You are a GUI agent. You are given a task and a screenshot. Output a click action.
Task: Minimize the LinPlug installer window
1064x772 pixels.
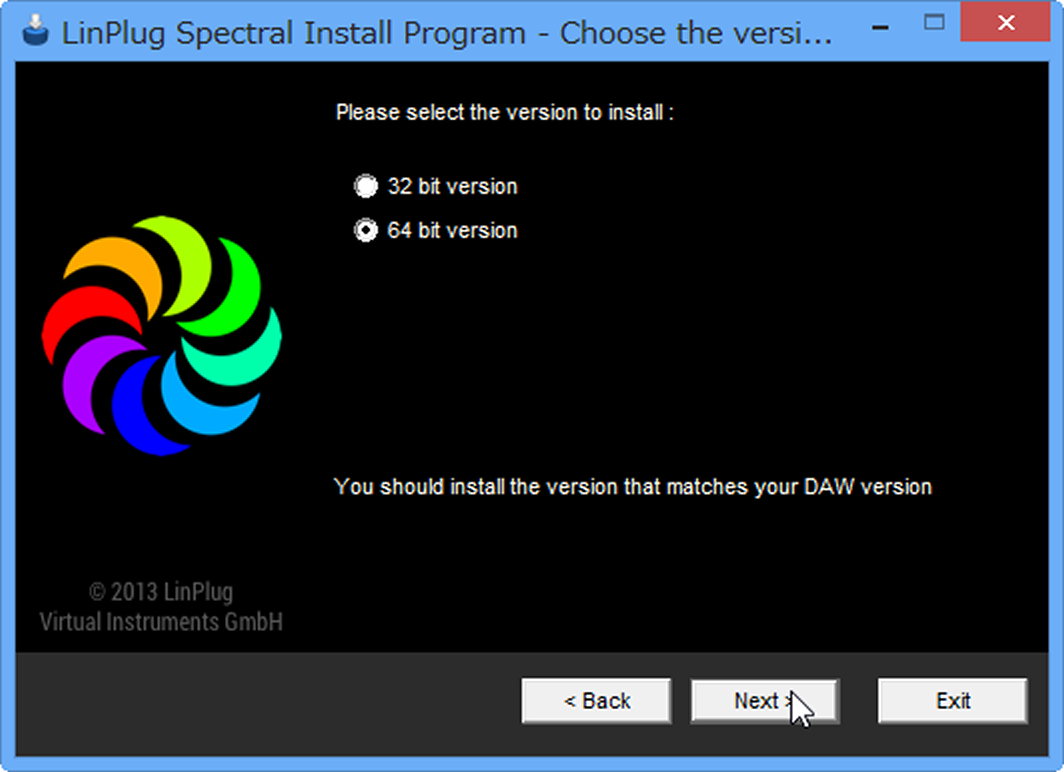tap(880, 27)
